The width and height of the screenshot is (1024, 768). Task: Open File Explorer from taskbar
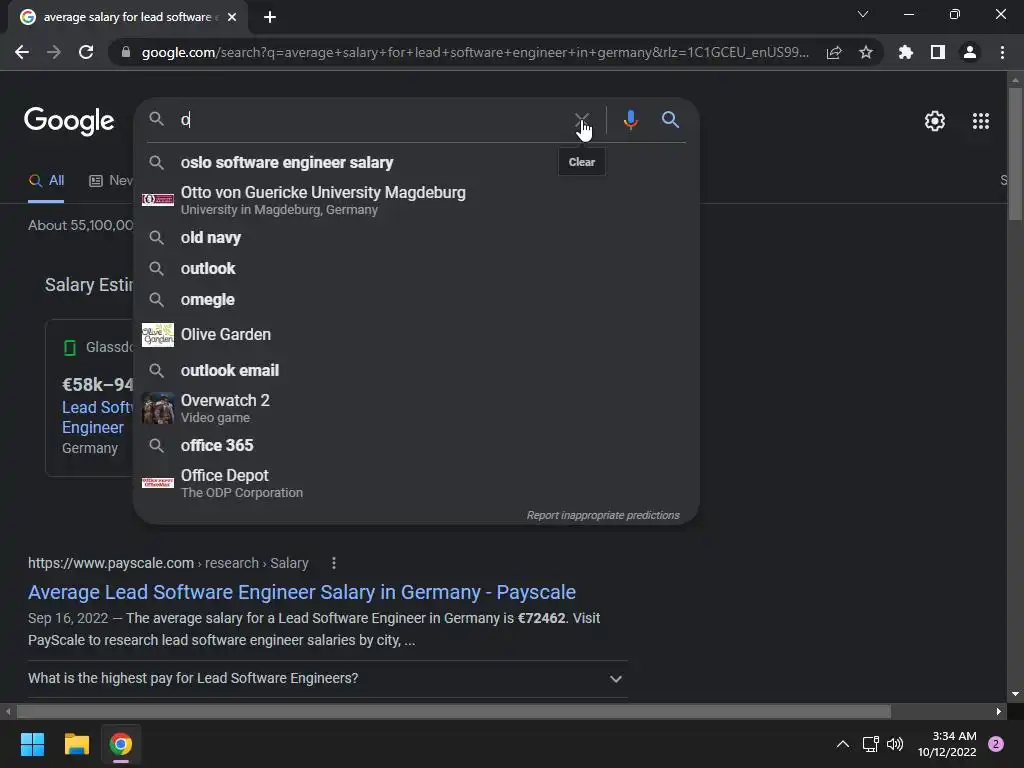pos(76,744)
